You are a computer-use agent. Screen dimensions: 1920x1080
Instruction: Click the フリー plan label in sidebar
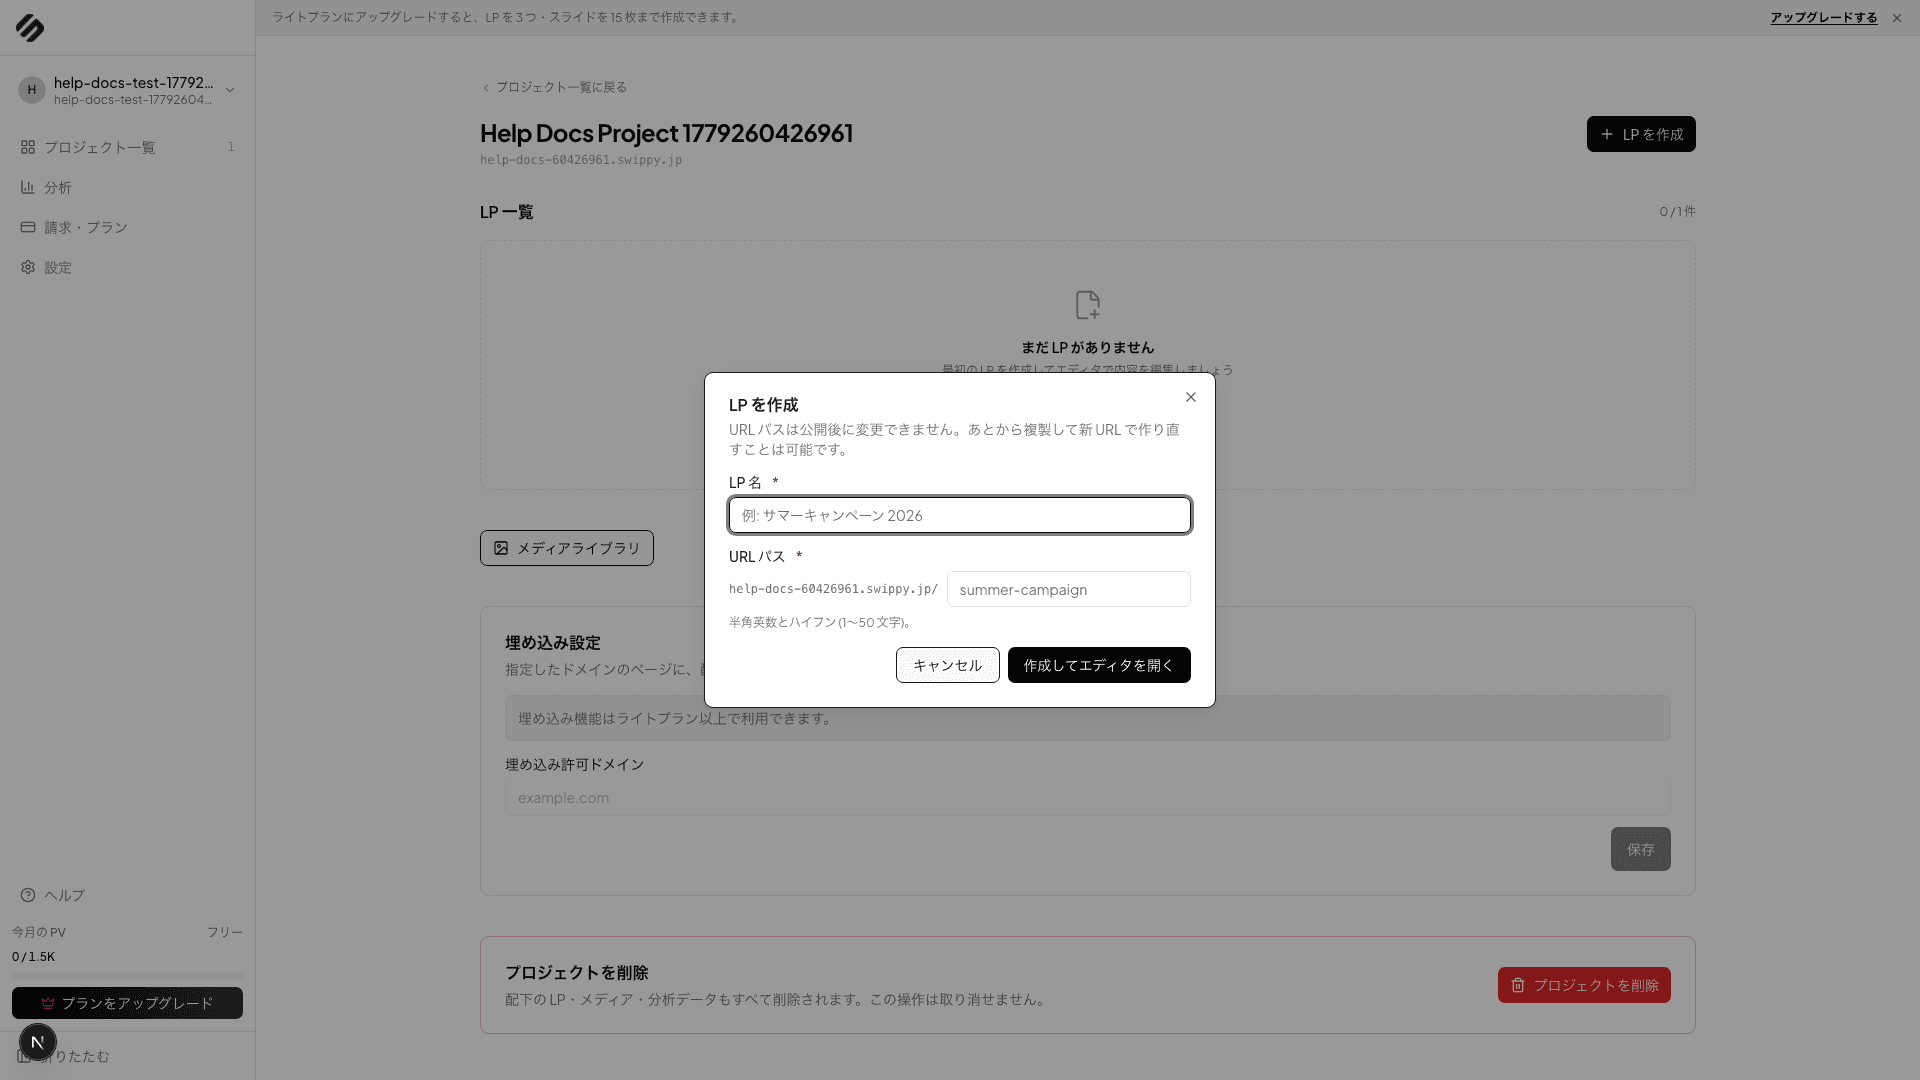(225, 932)
